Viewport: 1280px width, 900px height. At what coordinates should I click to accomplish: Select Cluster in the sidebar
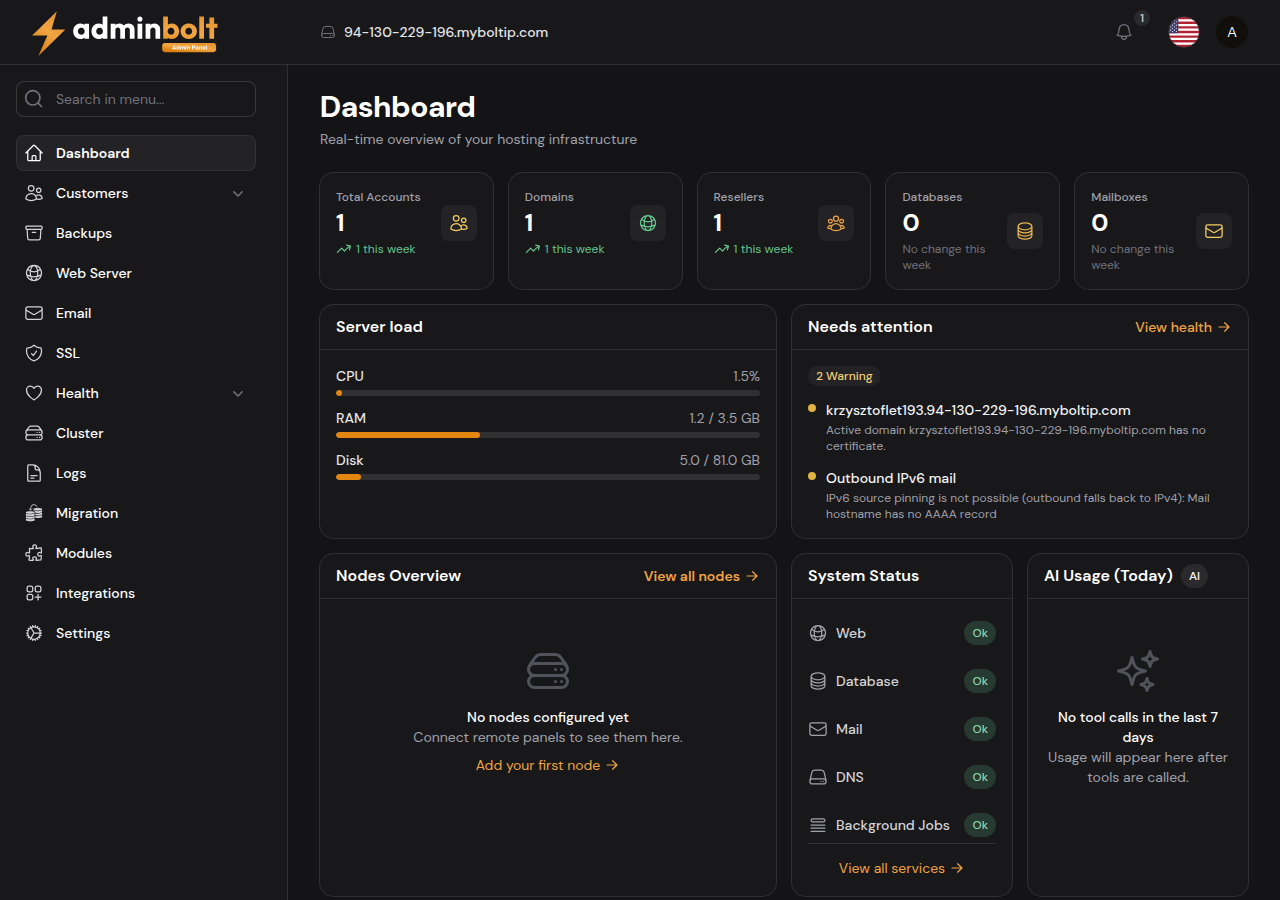pos(136,433)
